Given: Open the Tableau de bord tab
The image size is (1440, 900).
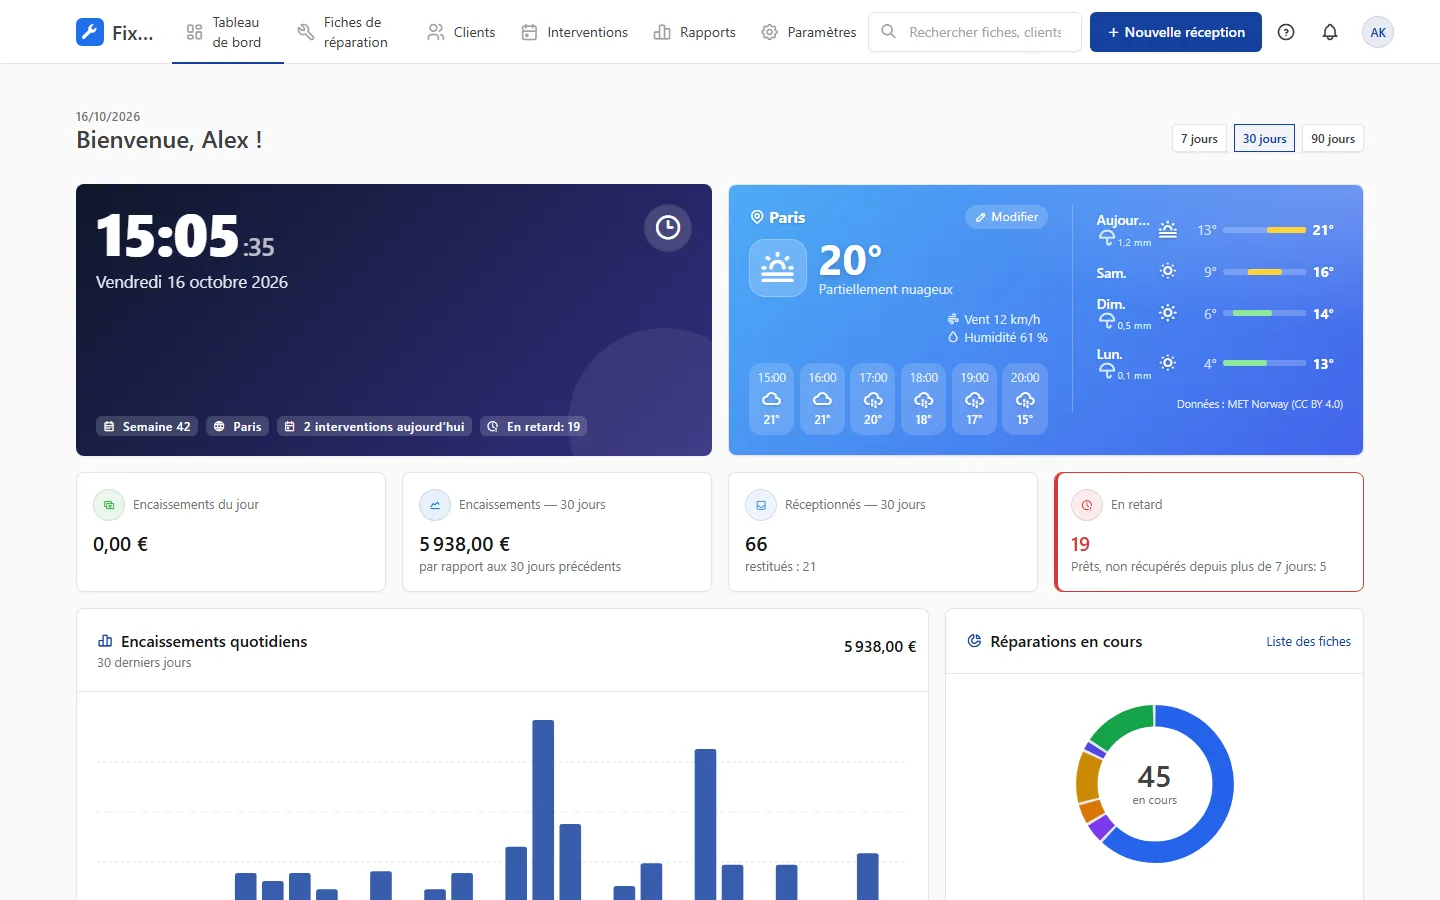Looking at the screenshot, I should 228,32.
